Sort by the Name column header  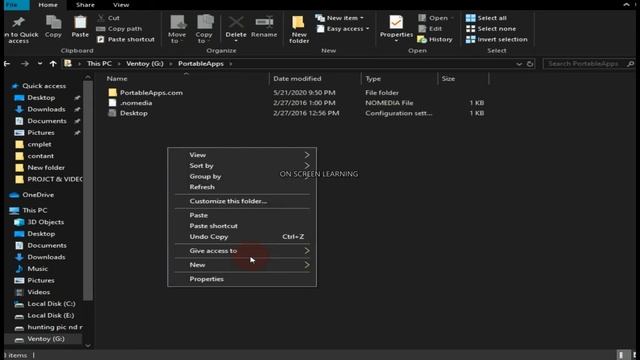117,78
